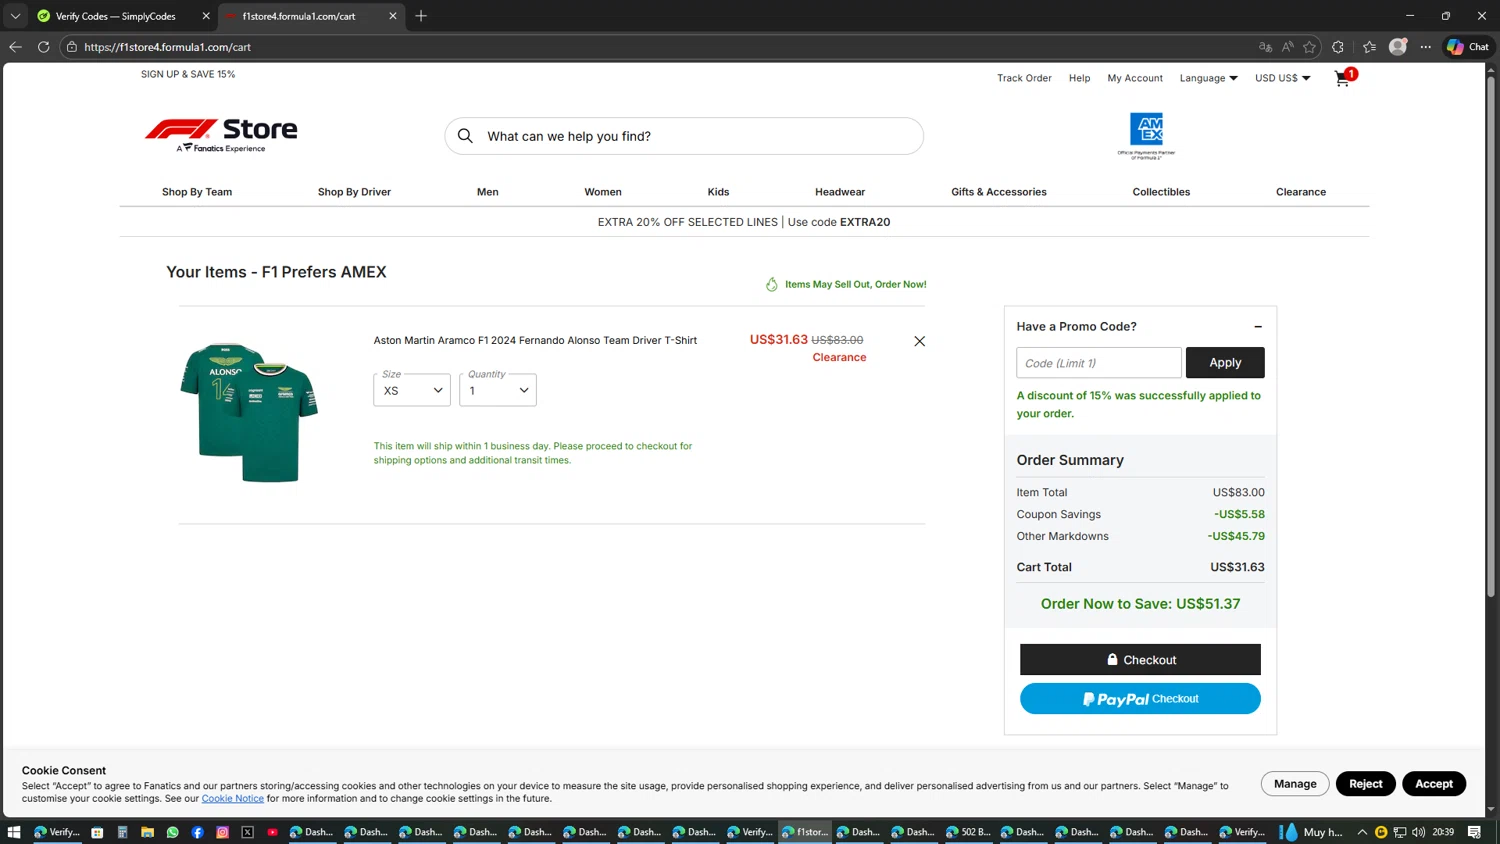
Task: Open Copilot Chat button
Action: [x=1468, y=47]
